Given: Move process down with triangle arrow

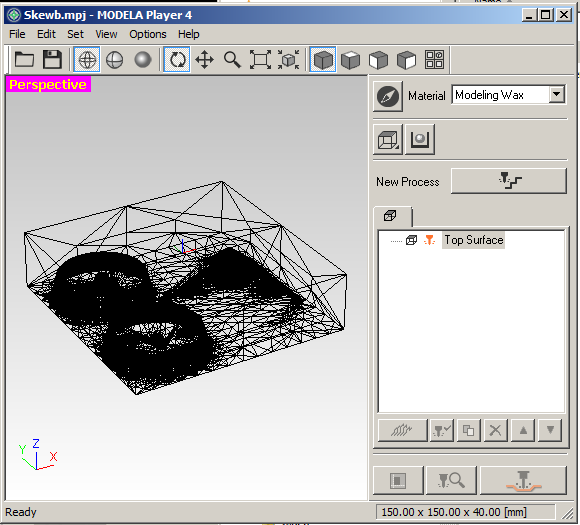Looking at the screenshot, I should (x=550, y=430).
